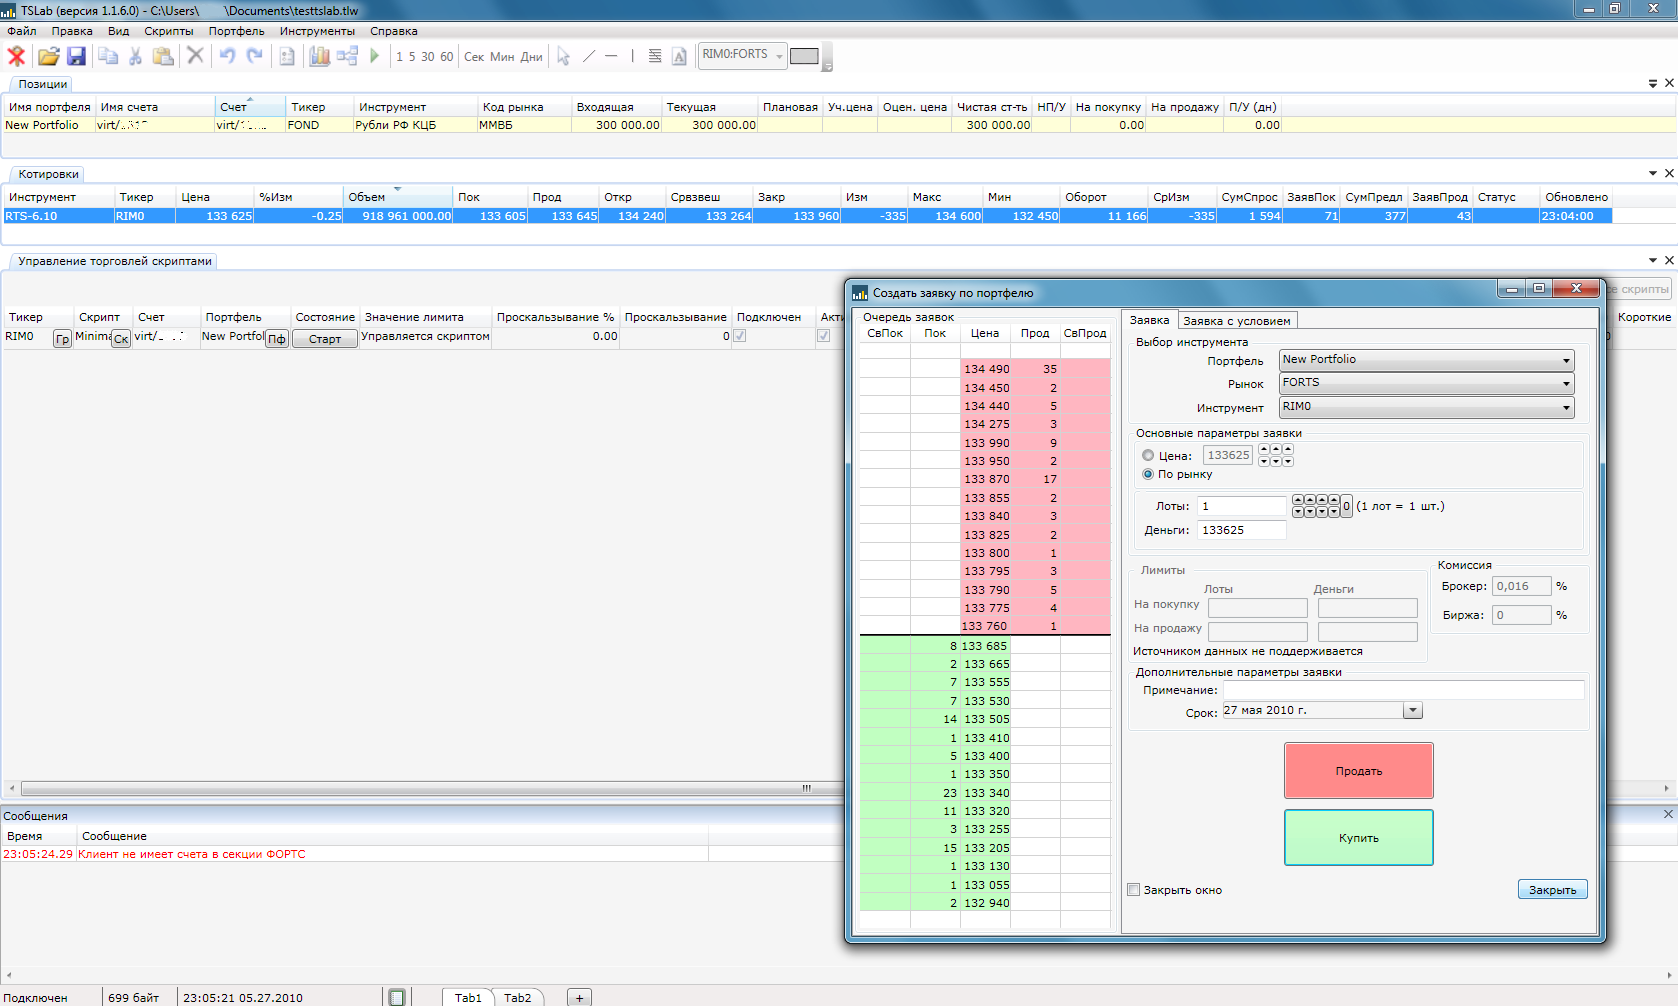
Task: Click the green run script play icon
Action: click(x=374, y=56)
